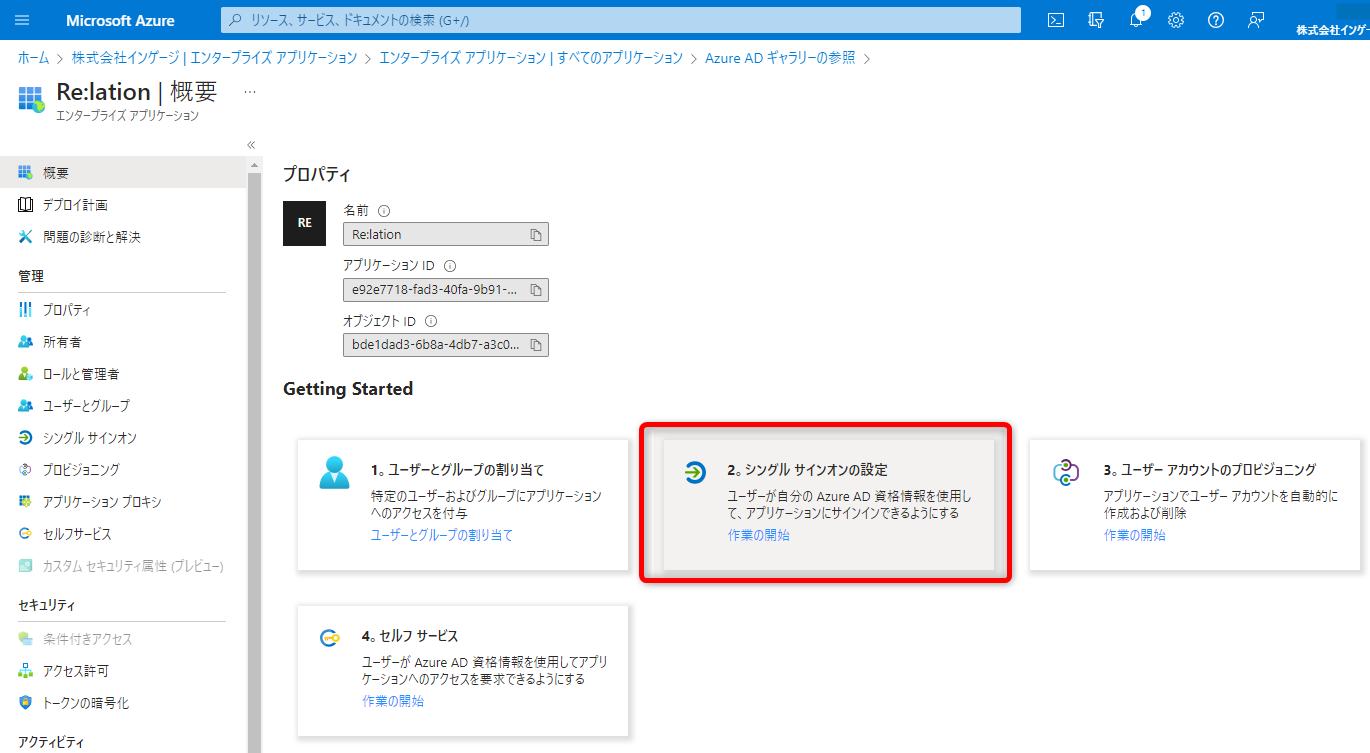Open the feedback icon in the top bar

1256,20
